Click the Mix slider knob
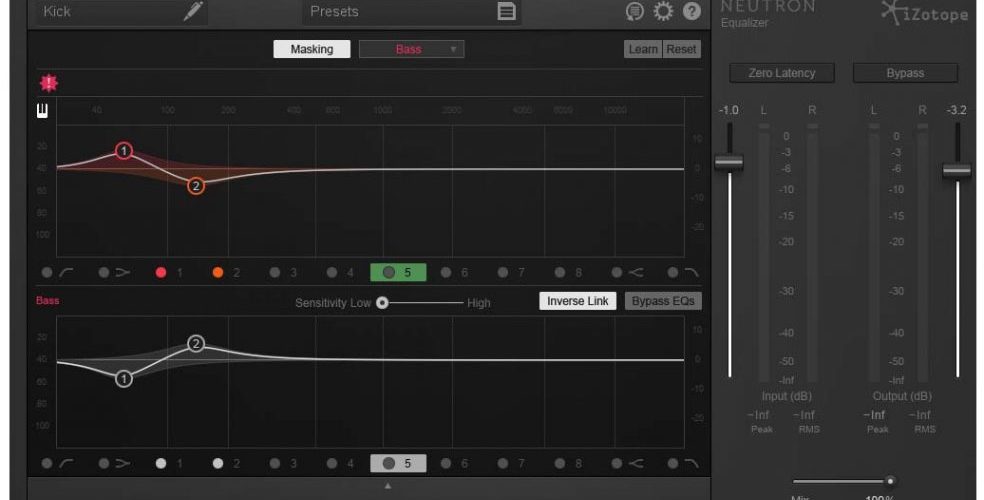 [890, 481]
